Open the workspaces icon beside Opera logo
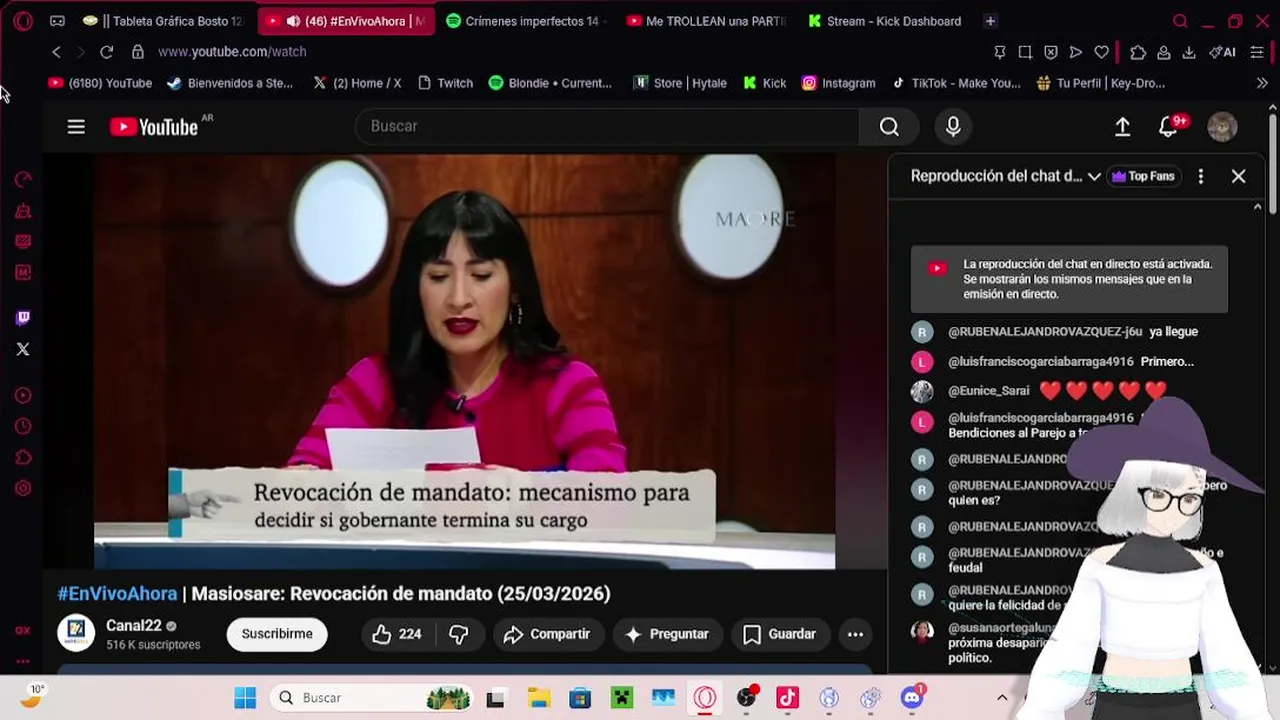 [57, 21]
